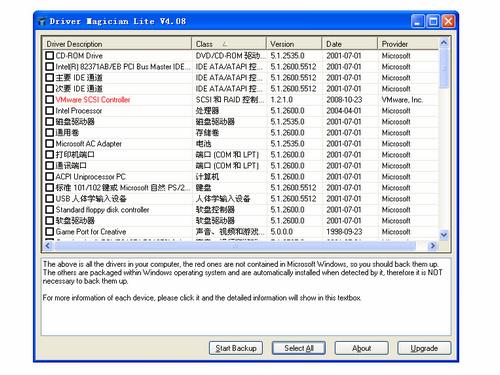
Task: Tick the Intel 82371AB/EB PCI Bus Master checkbox
Action: click(x=49, y=66)
